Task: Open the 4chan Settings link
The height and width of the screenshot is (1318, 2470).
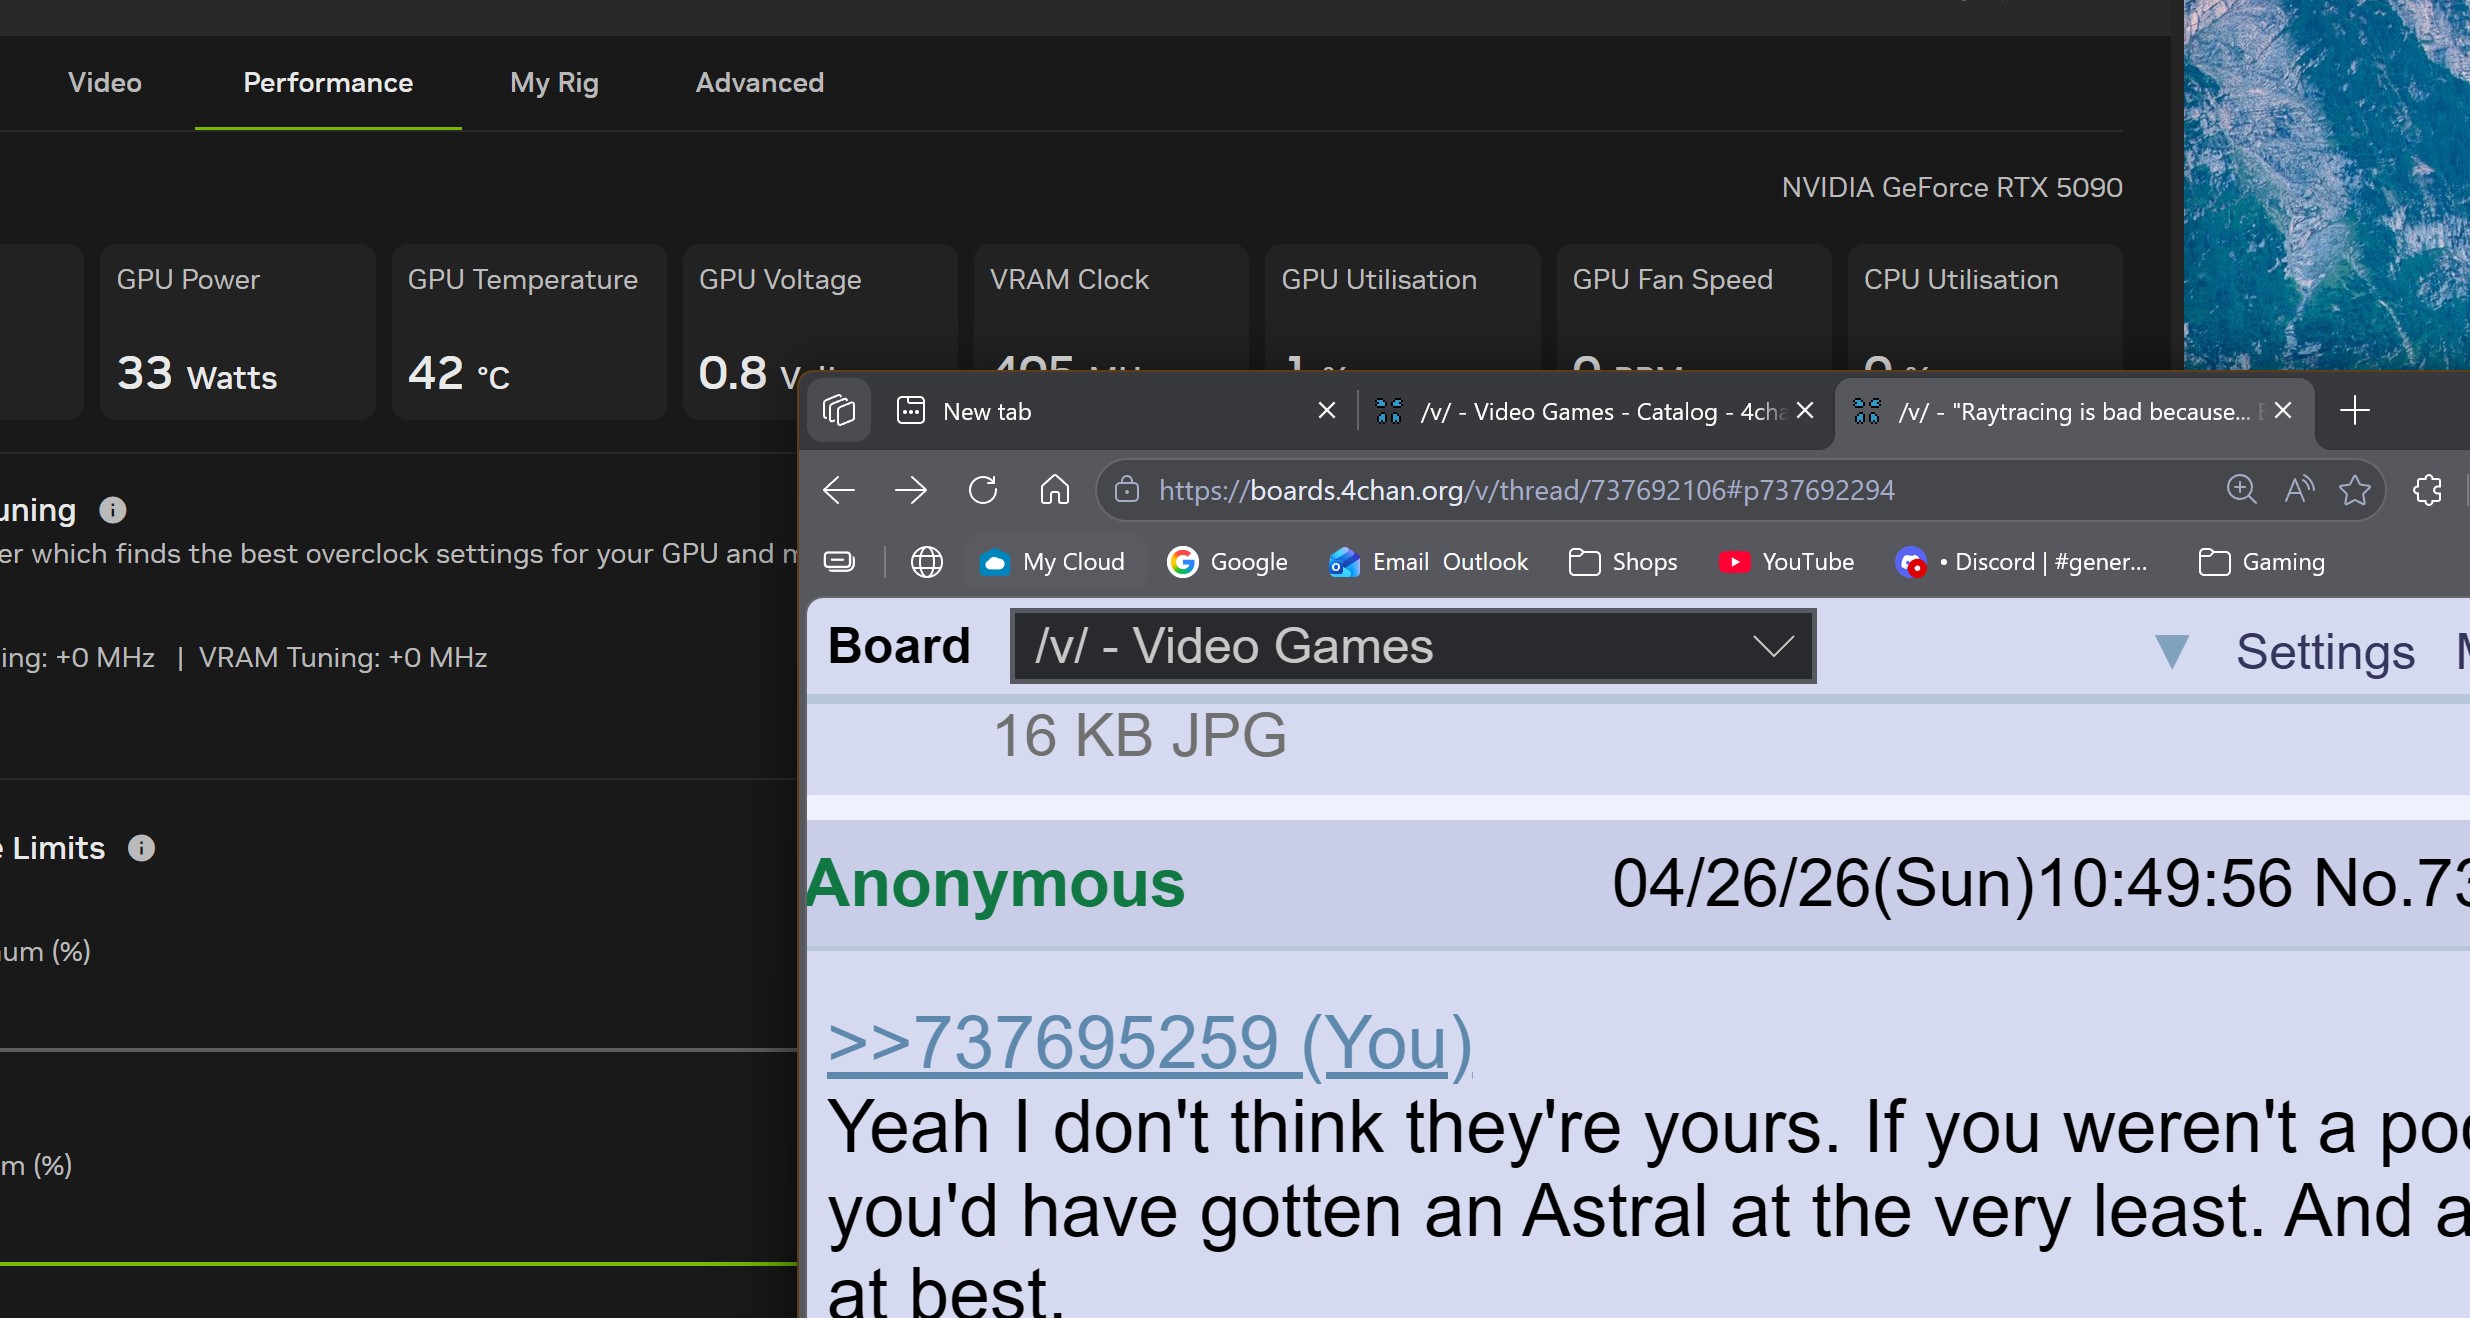Action: pos(2325,651)
